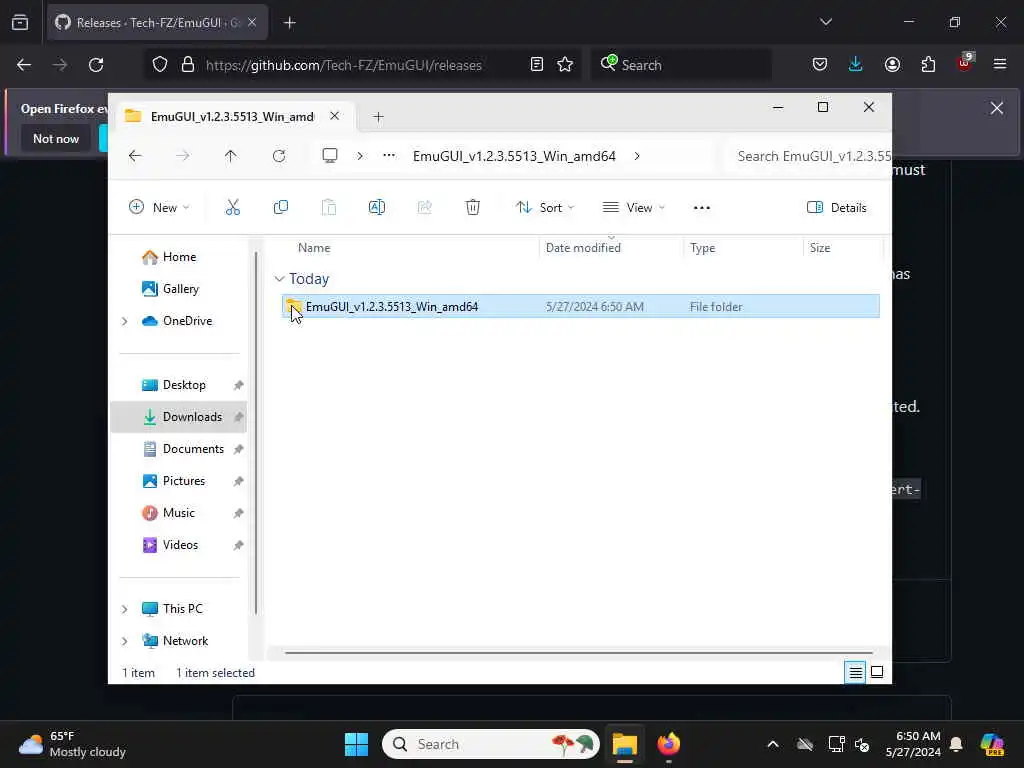Sort by the Name column header
Viewport: 1024px width, 768px height.
click(314, 248)
